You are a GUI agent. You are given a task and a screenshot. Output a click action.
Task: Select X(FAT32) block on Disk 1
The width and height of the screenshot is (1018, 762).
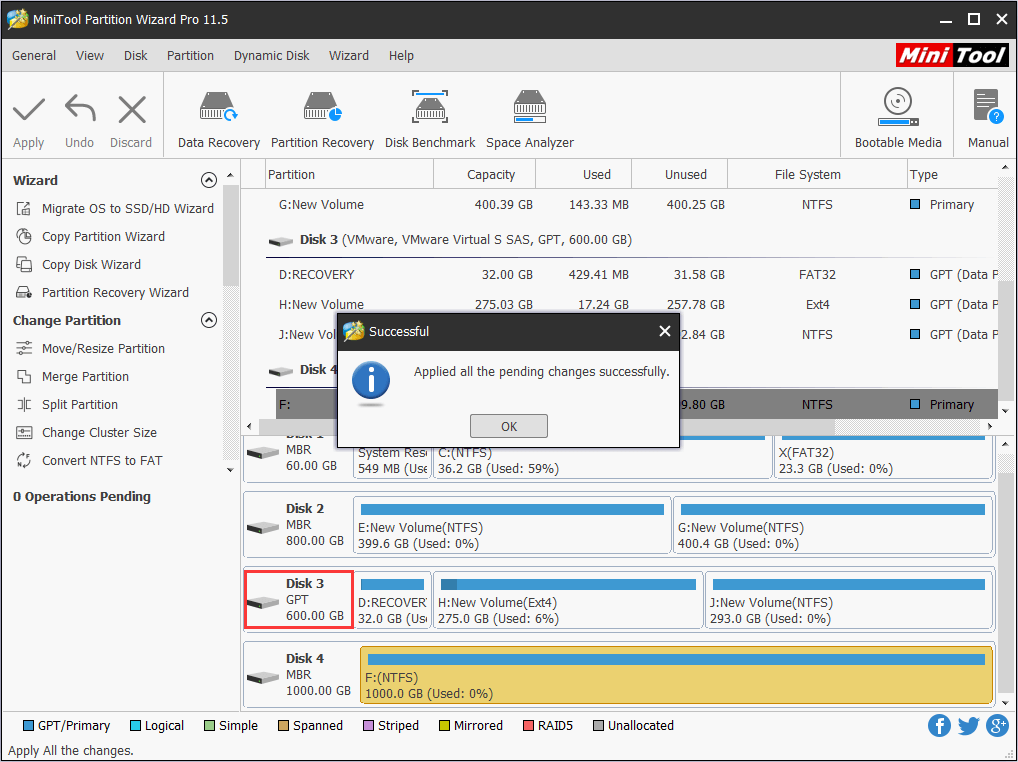(x=883, y=456)
